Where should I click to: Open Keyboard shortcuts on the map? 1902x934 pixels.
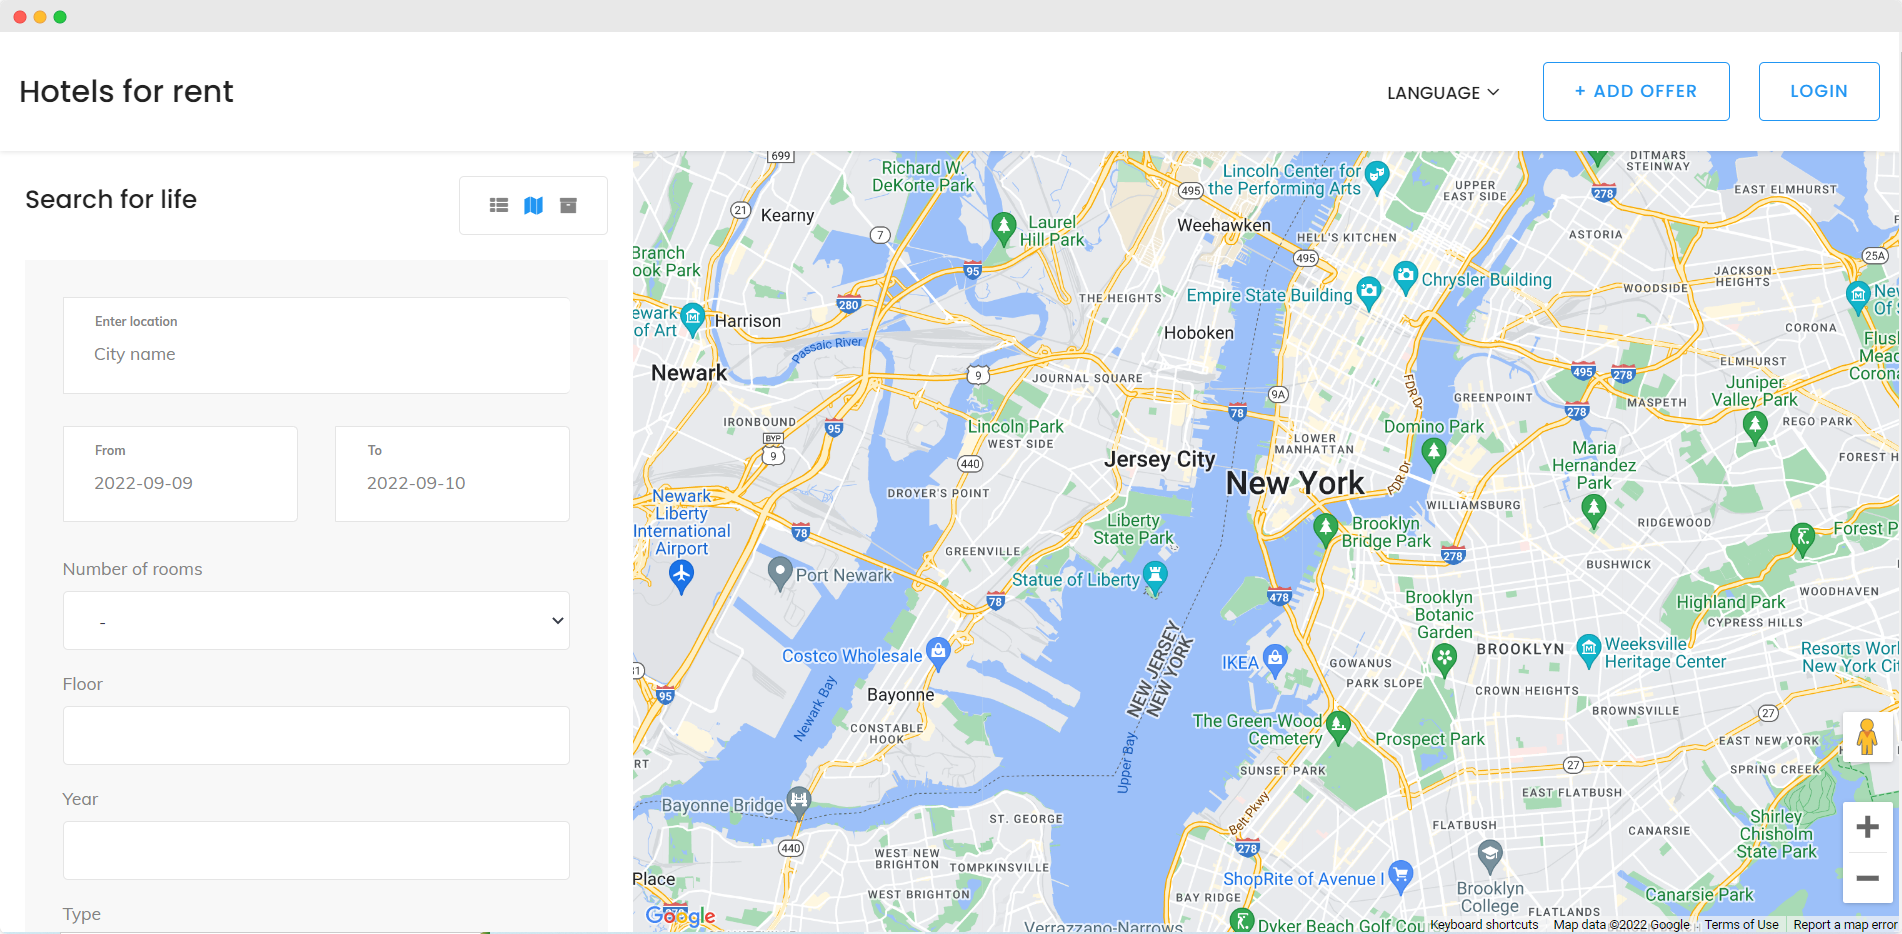(1484, 925)
